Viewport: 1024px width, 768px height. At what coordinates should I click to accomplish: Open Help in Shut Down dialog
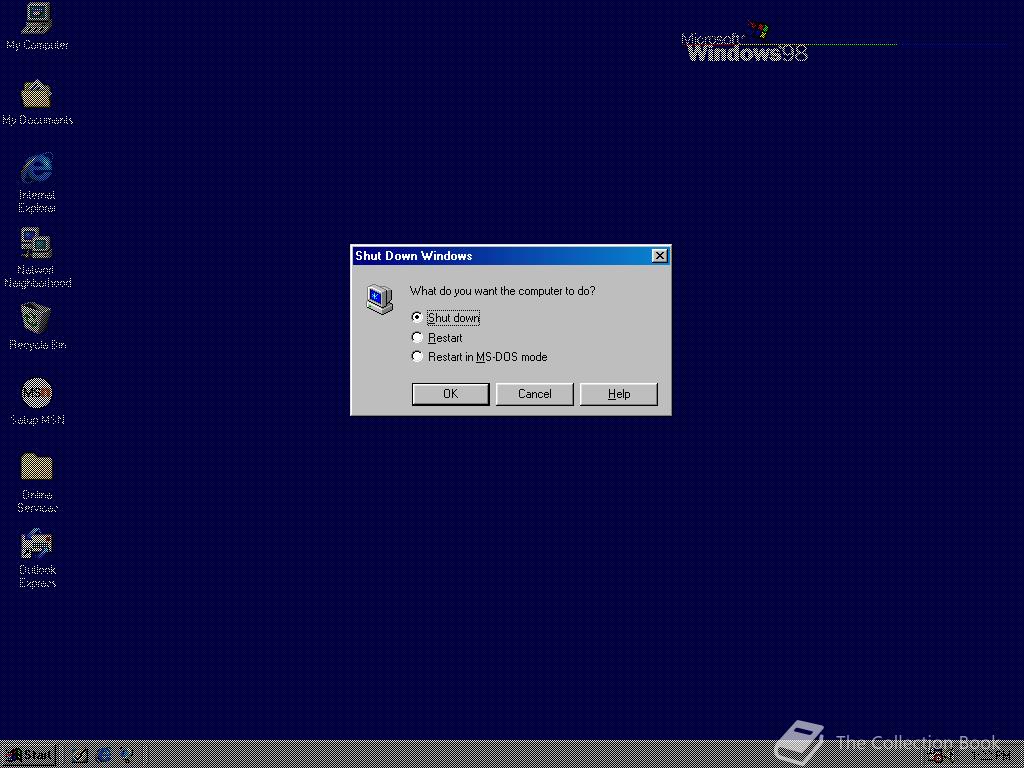point(618,394)
